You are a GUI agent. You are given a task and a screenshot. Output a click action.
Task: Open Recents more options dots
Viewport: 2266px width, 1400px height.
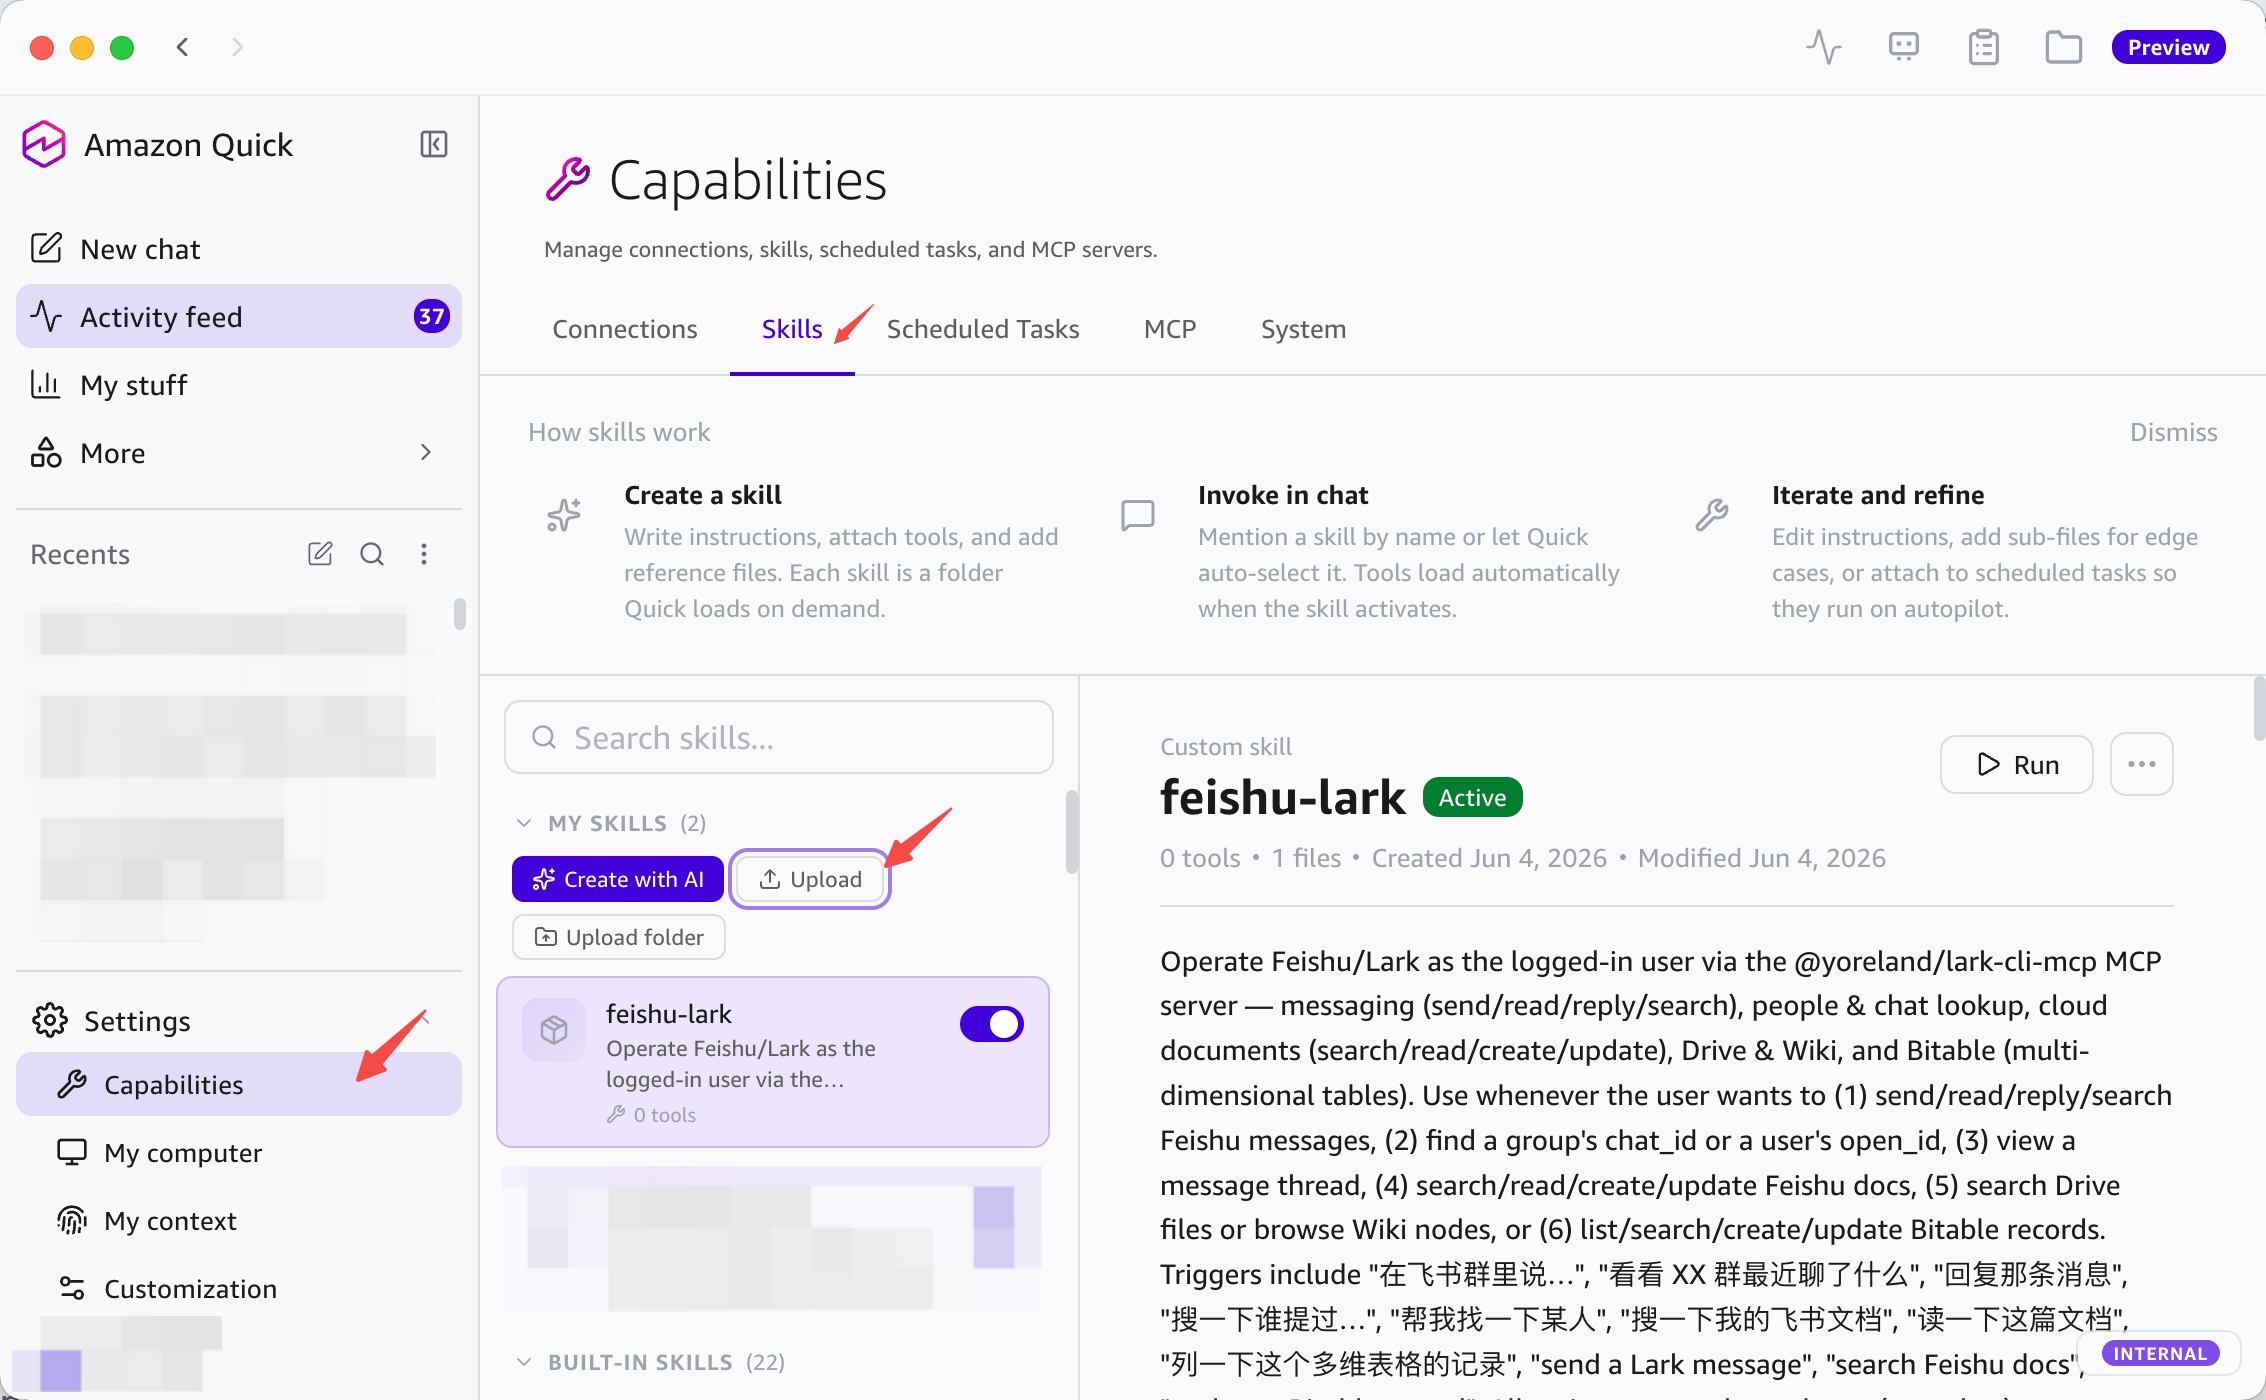[x=424, y=554]
